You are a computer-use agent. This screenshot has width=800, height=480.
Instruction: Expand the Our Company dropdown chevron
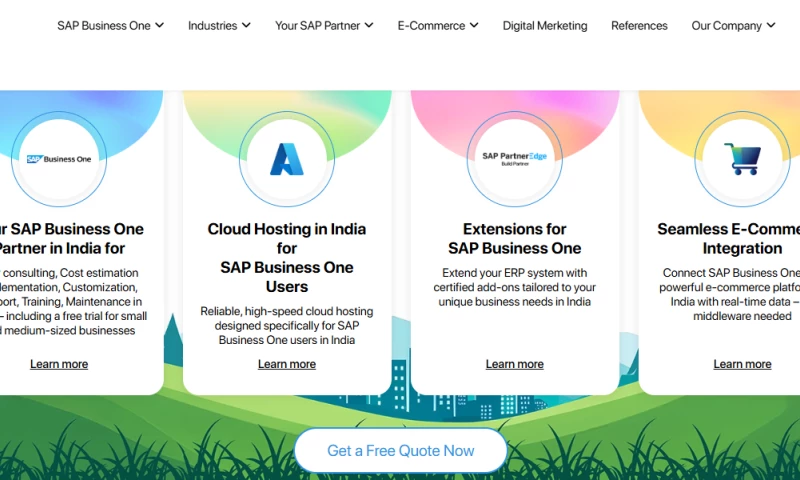[771, 26]
